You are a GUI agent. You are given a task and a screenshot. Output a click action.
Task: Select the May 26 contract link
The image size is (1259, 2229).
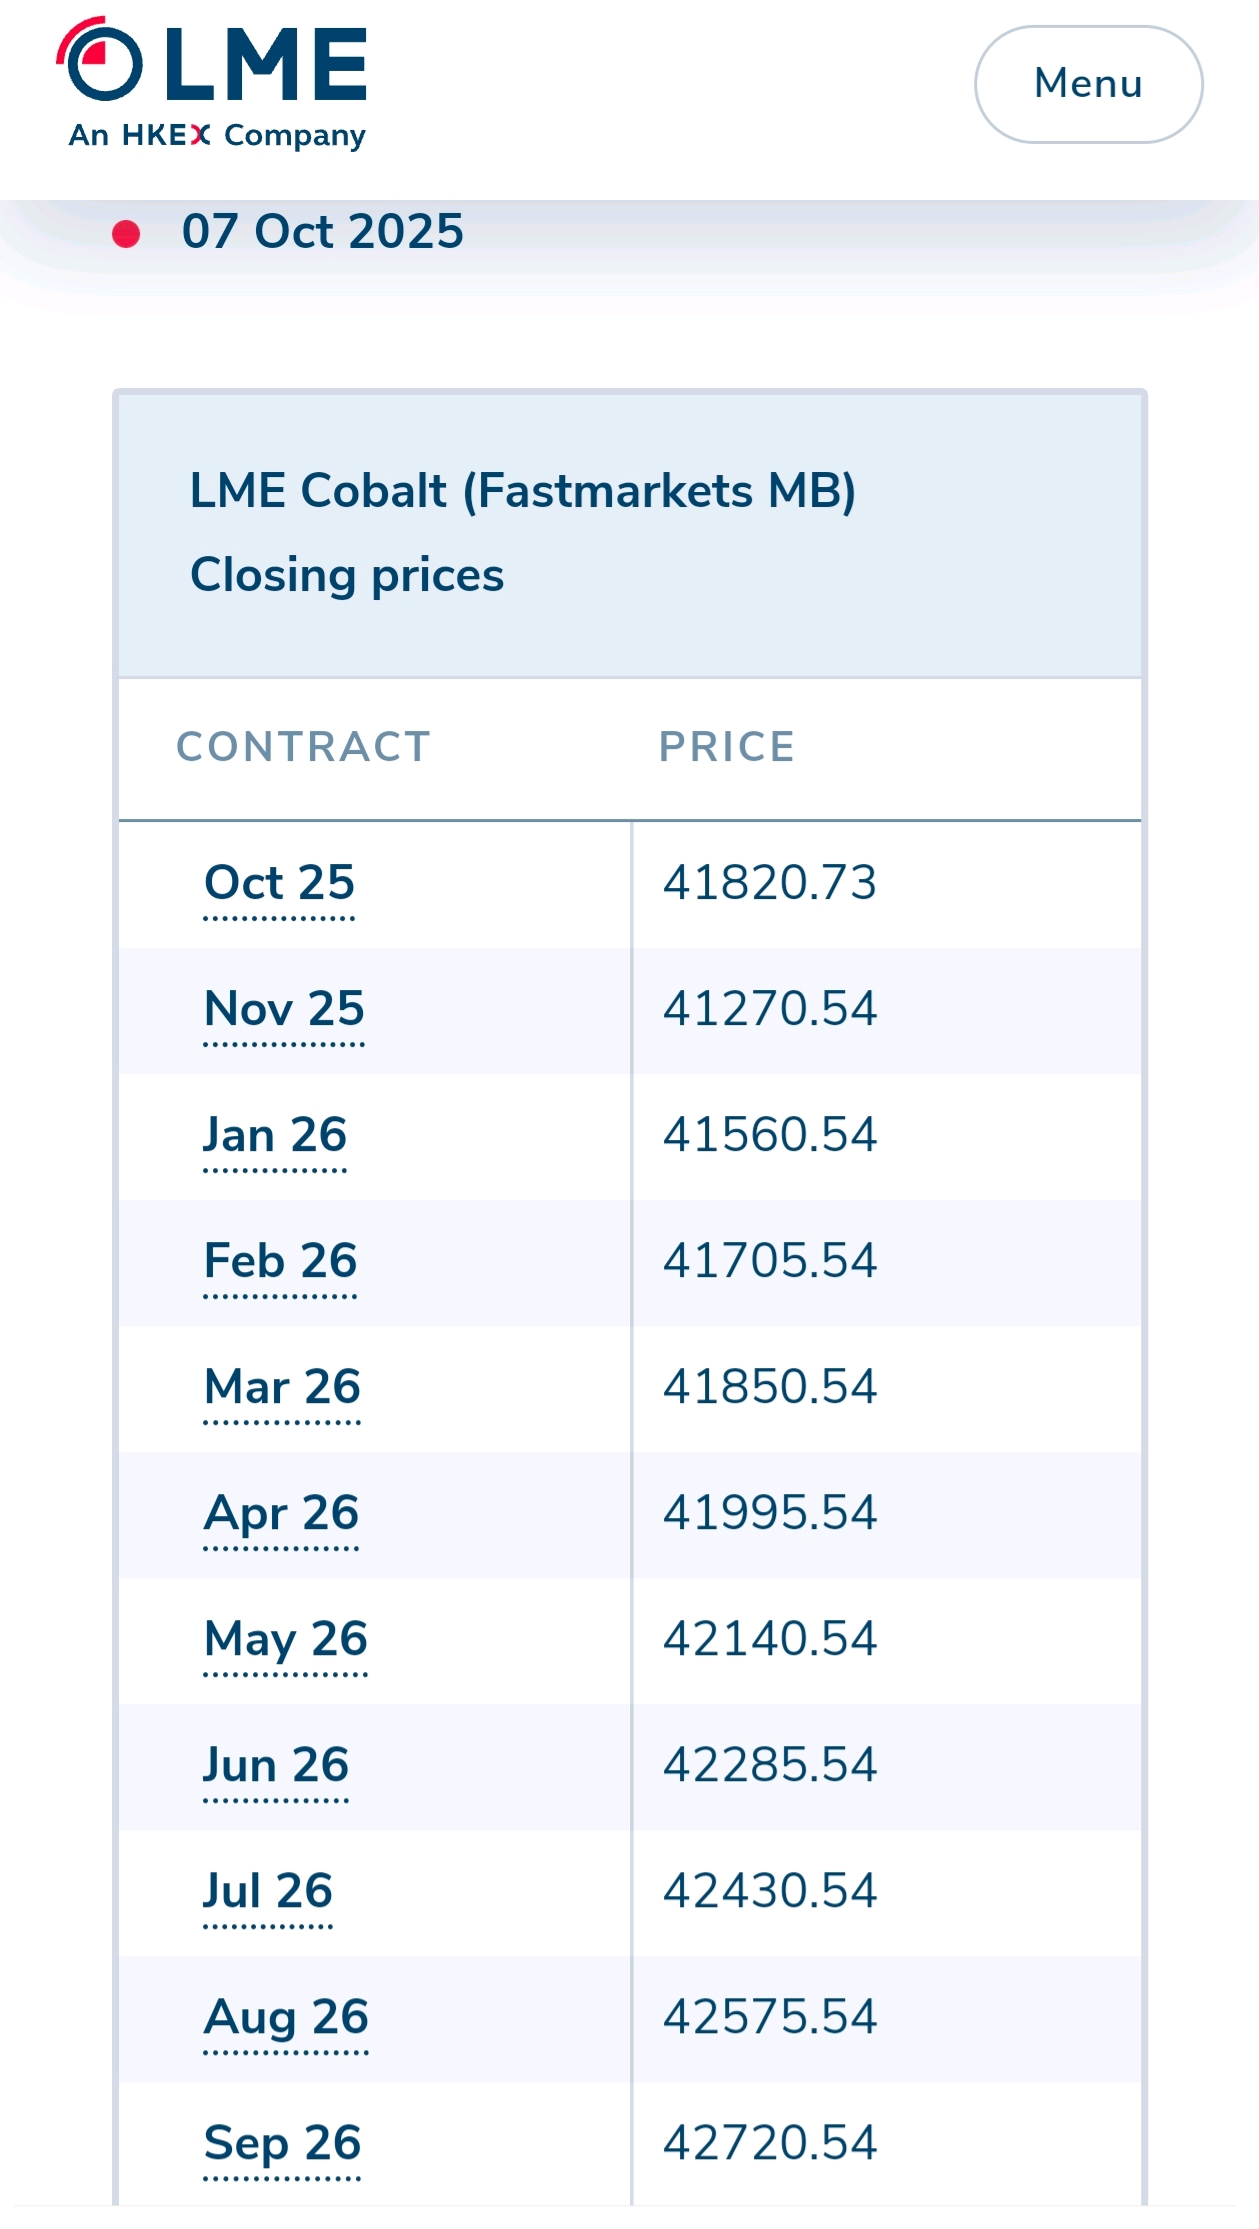coord(286,1639)
